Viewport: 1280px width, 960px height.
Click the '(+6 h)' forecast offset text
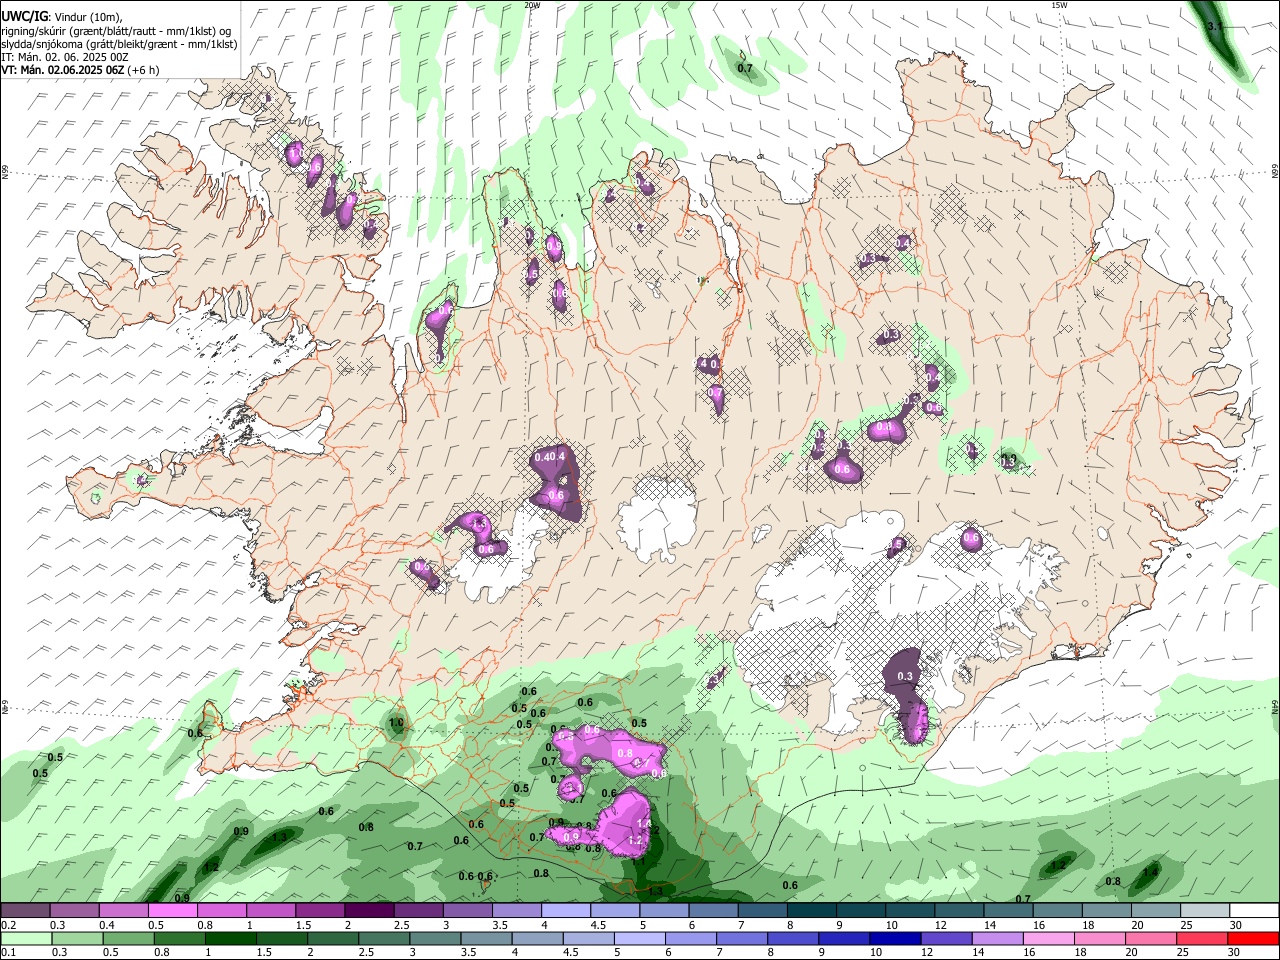tap(143, 70)
